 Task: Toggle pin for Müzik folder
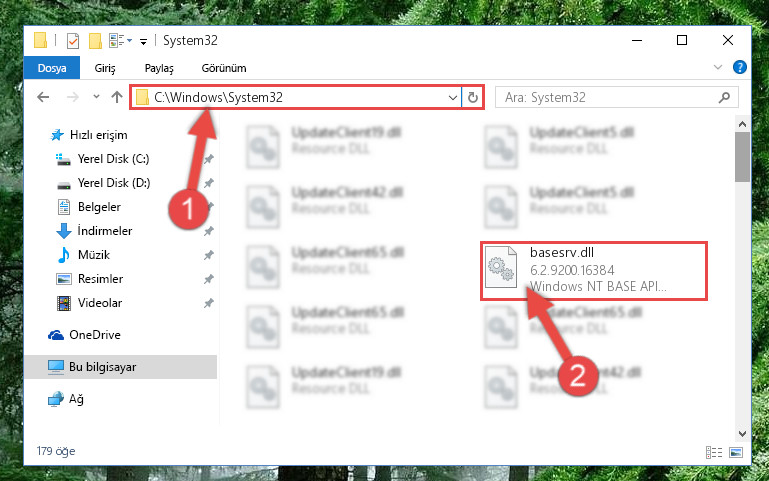tap(209, 255)
